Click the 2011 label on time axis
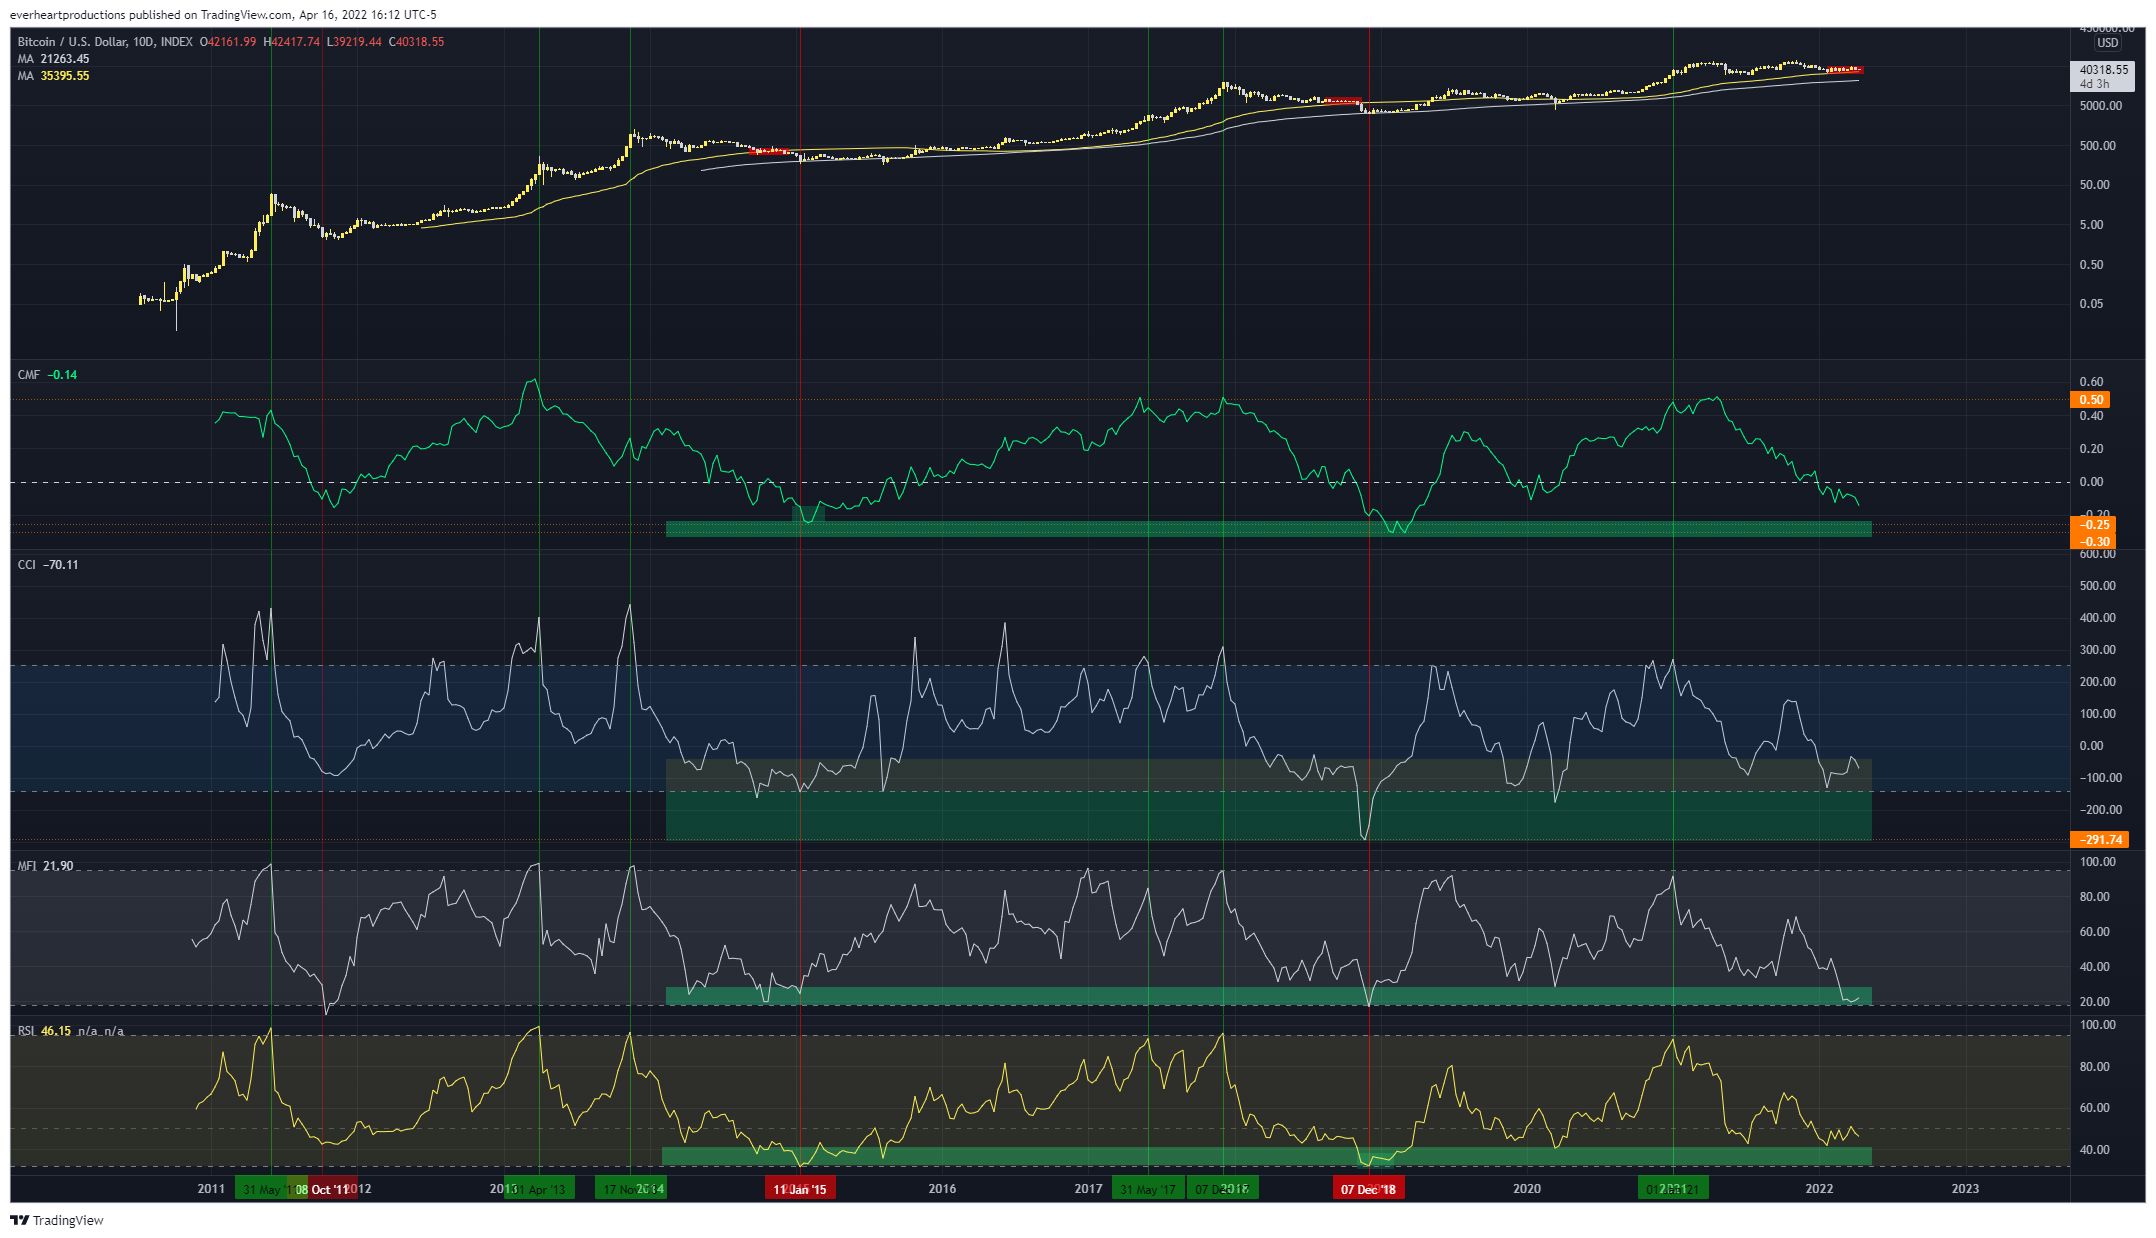The width and height of the screenshot is (2156, 1238). click(211, 1189)
